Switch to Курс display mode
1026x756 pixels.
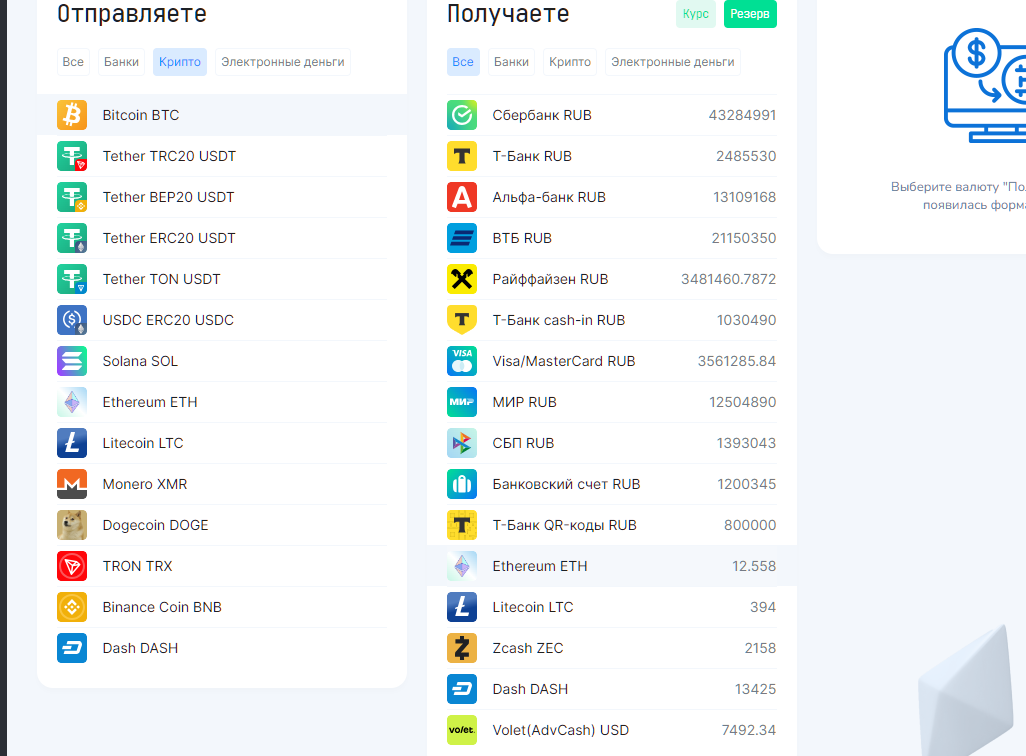point(696,14)
